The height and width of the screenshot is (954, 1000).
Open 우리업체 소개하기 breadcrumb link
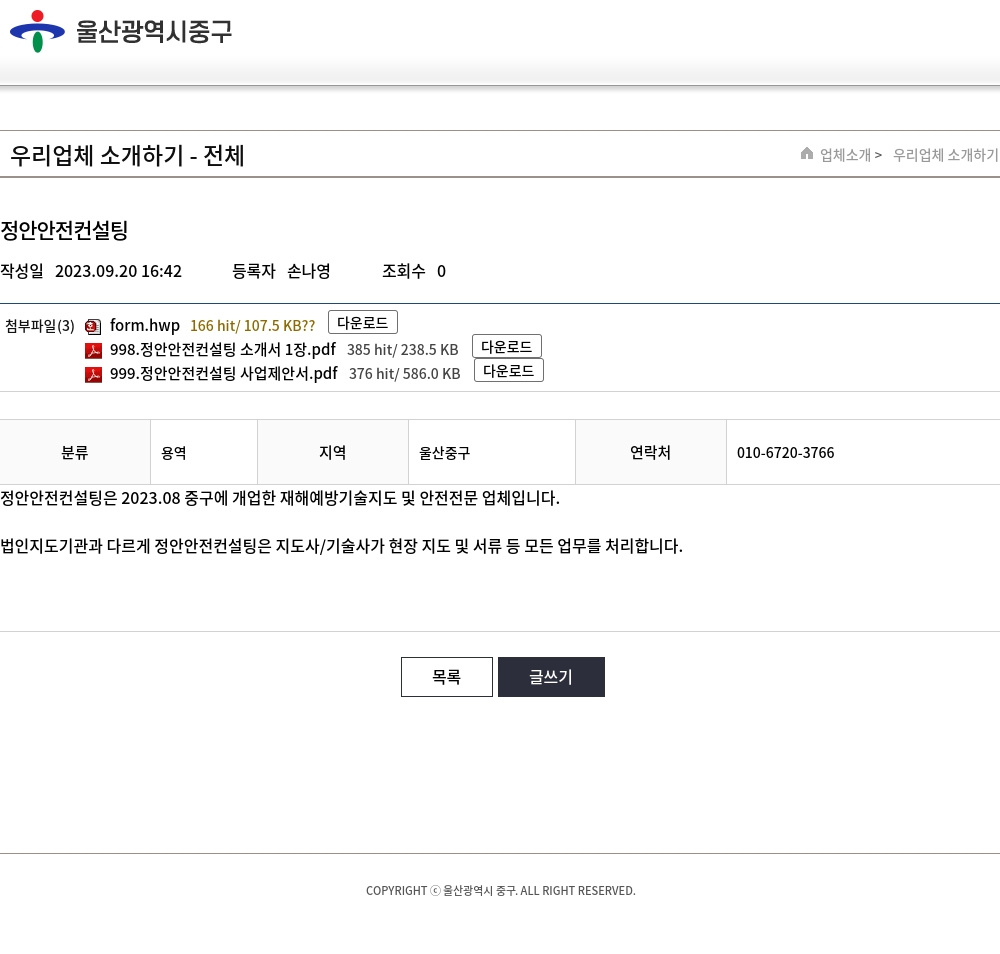tap(945, 155)
